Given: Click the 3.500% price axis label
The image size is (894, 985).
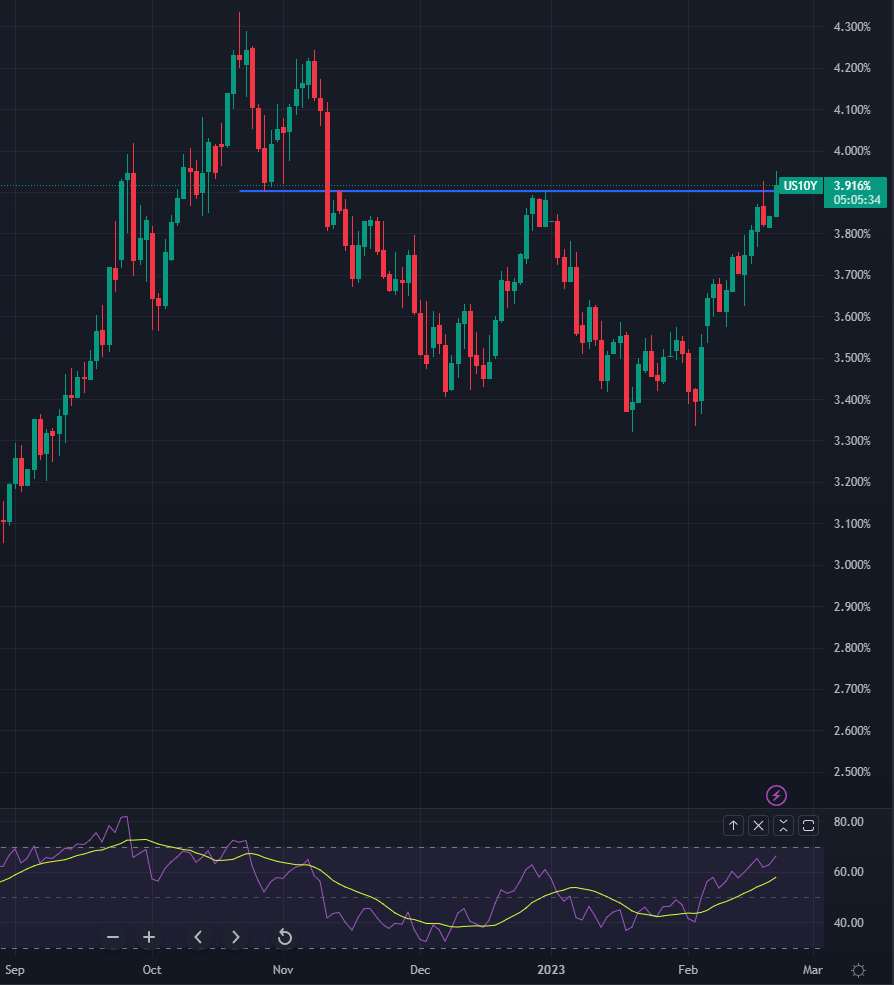Looking at the screenshot, I should pyautogui.click(x=852, y=358).
